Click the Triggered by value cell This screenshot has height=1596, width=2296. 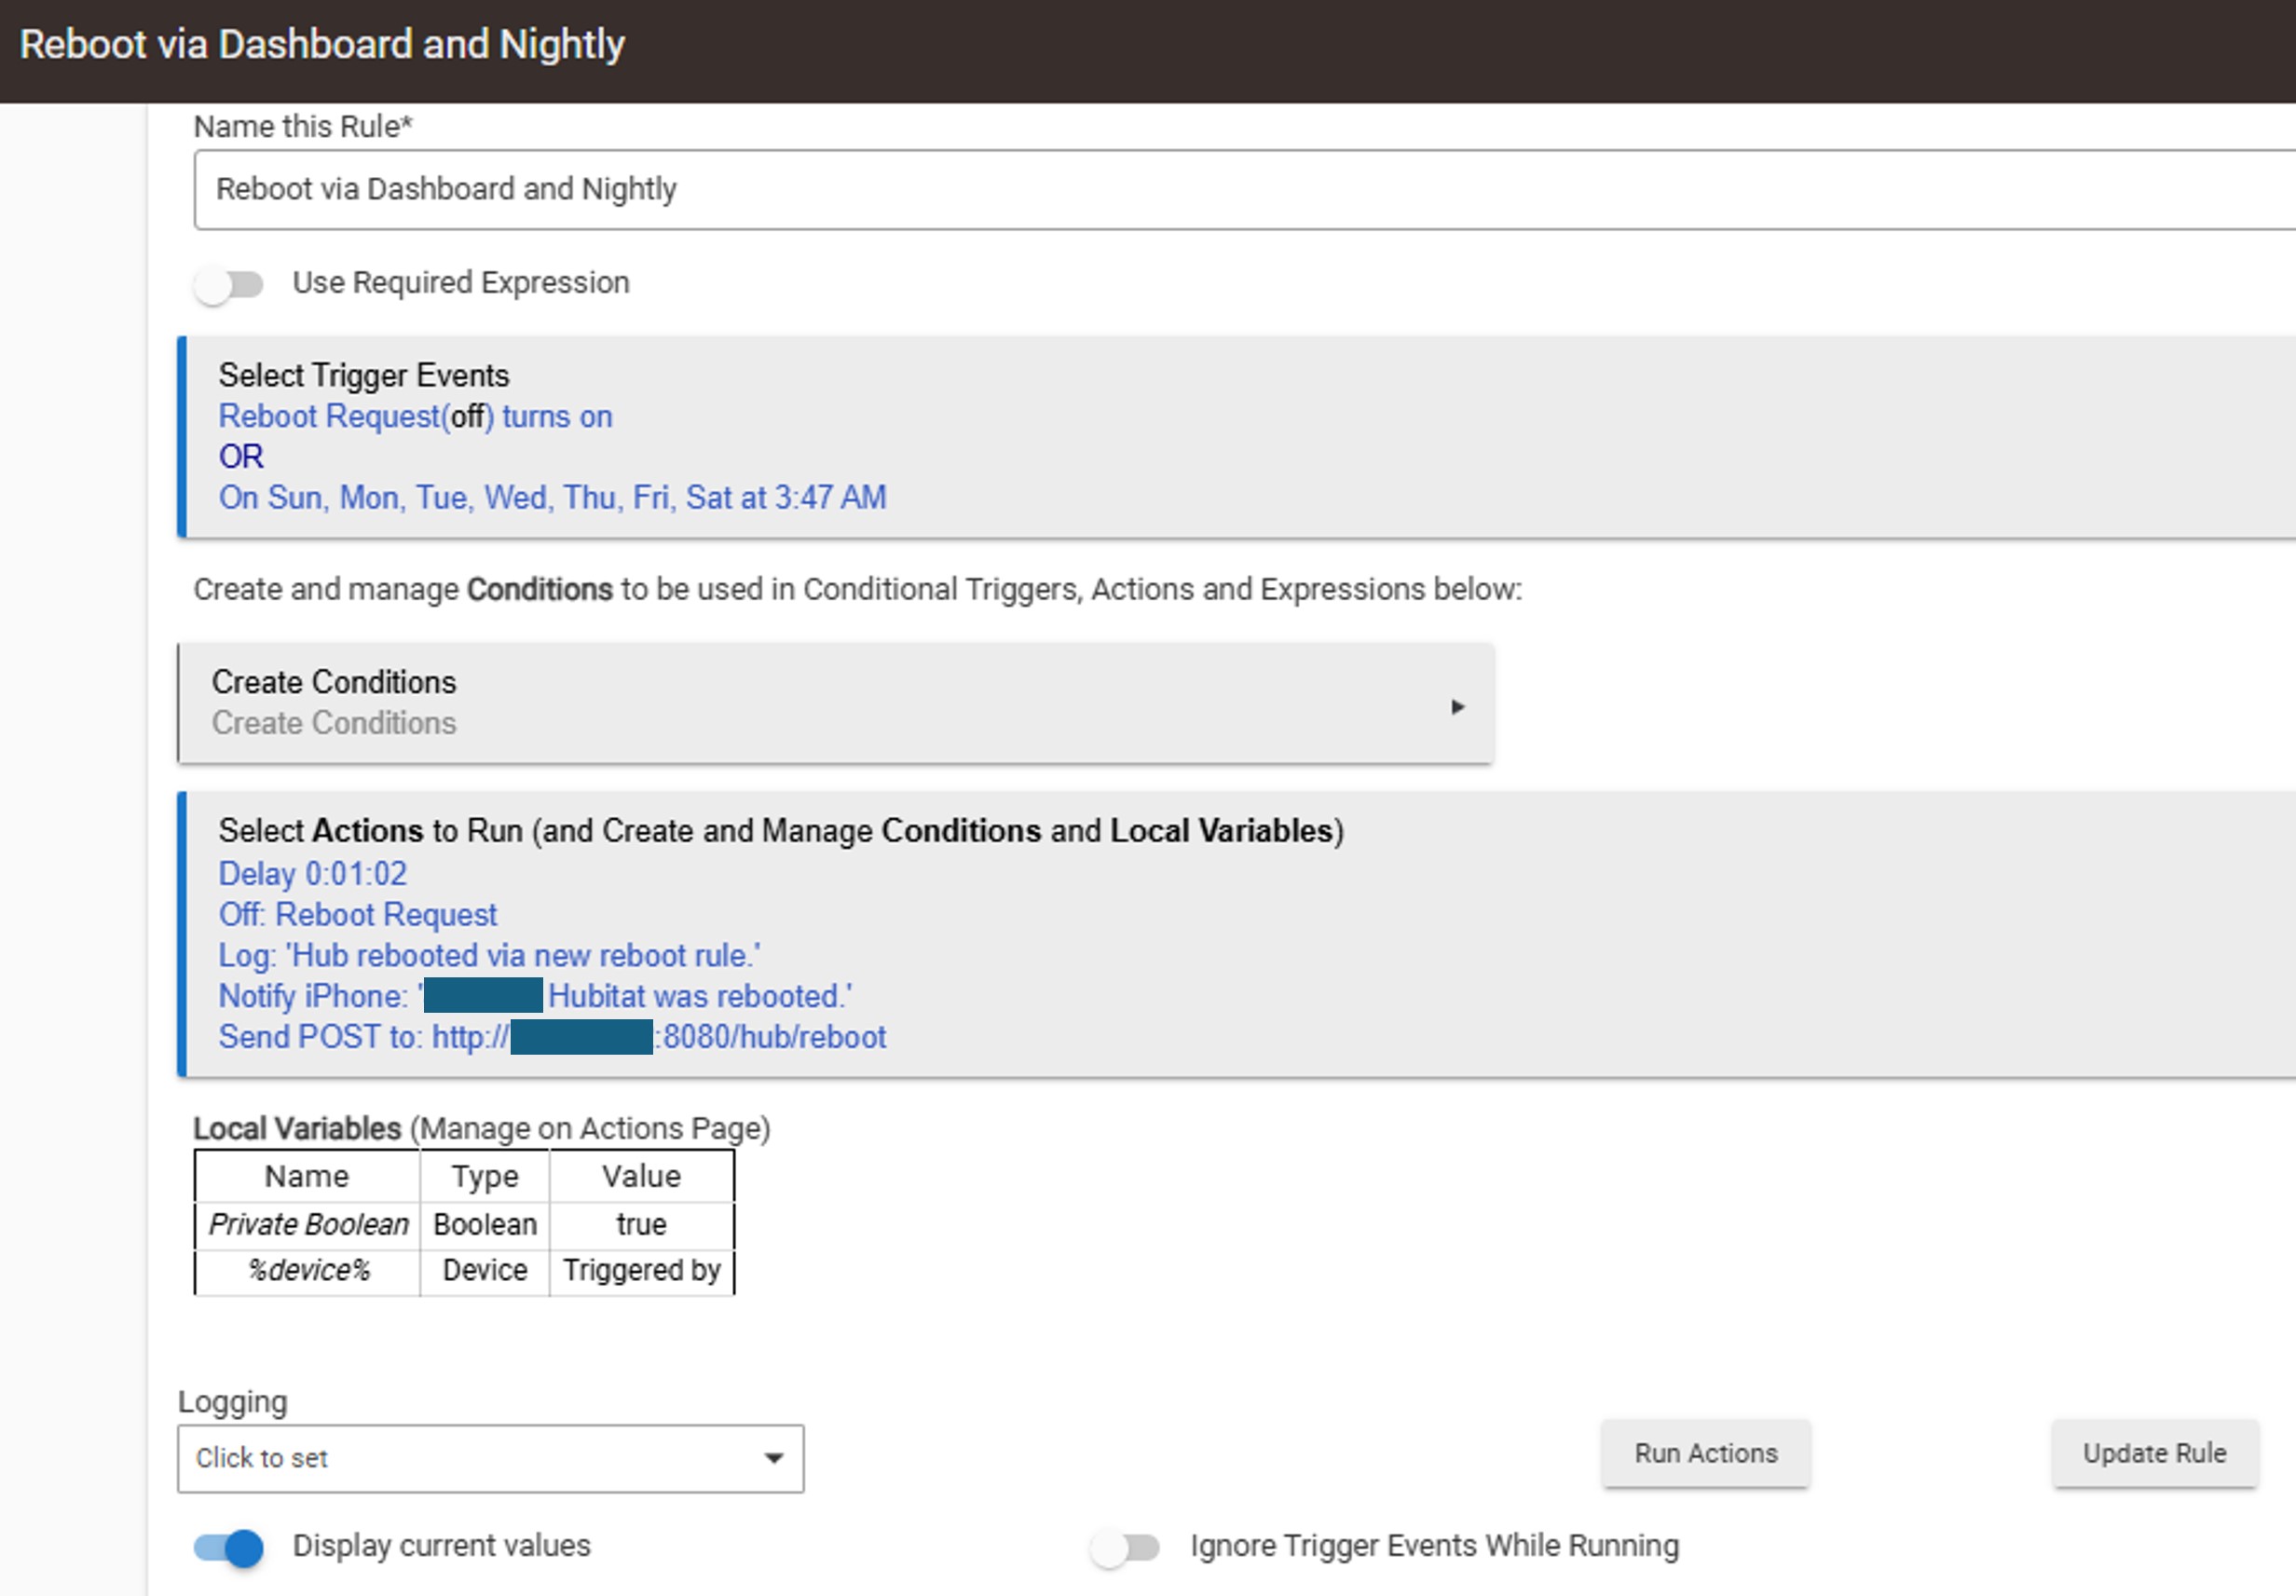coord(641,1271)
